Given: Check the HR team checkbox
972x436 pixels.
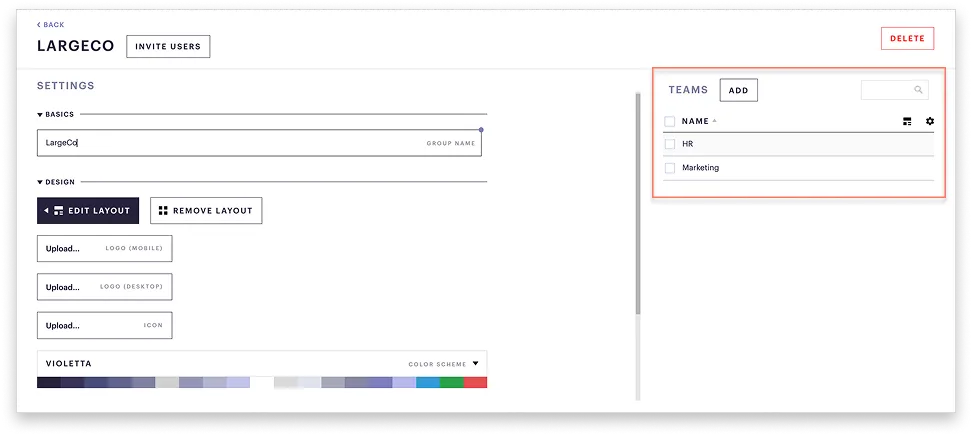Looking at the screenshot, I should [669, 144].
